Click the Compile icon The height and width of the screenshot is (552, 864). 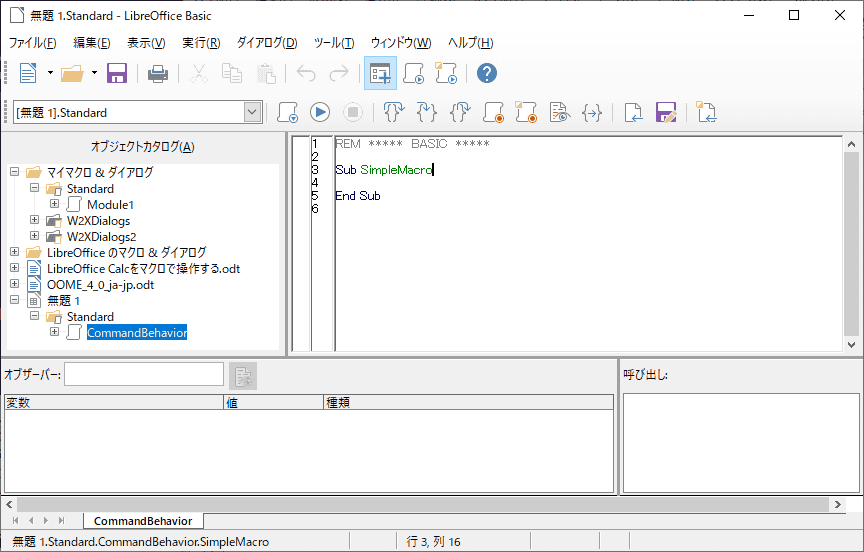click(288, 112)
